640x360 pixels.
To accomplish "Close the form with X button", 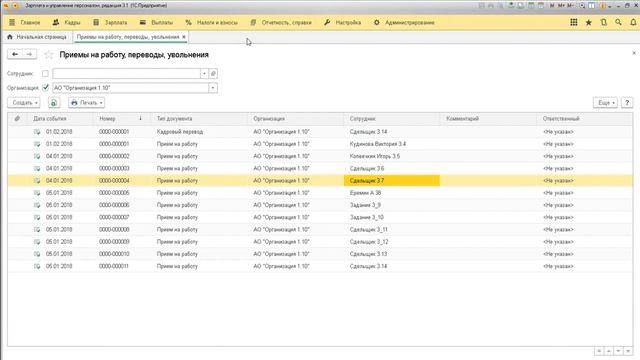I will (634, 53).
